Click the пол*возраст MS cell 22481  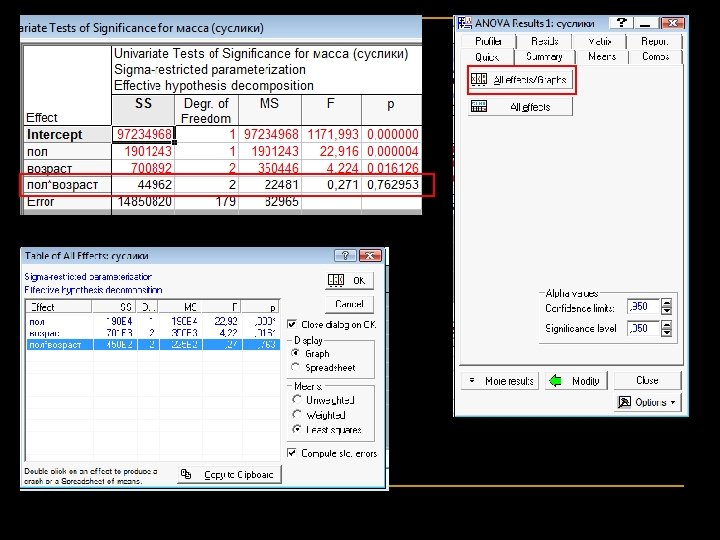point(270,185)
